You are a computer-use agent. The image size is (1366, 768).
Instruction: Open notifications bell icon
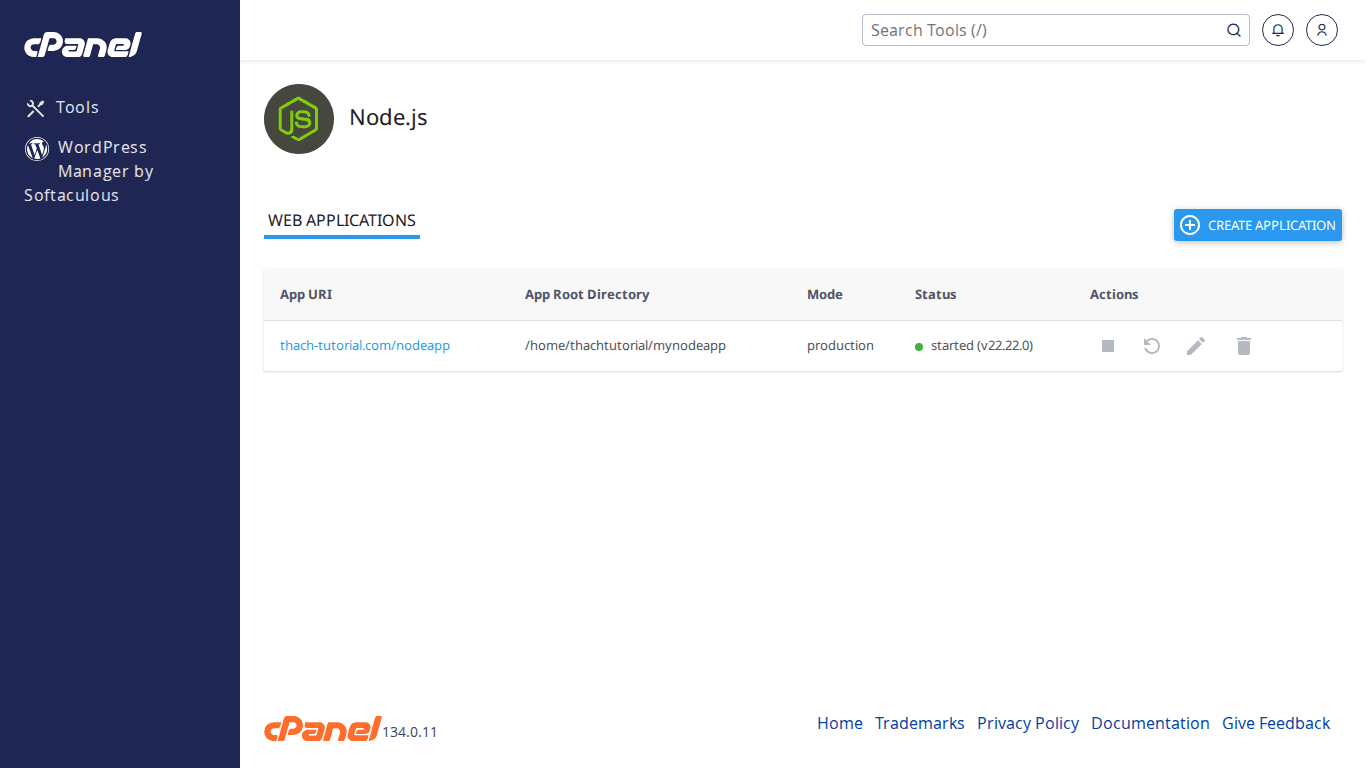click(1278, 30)
